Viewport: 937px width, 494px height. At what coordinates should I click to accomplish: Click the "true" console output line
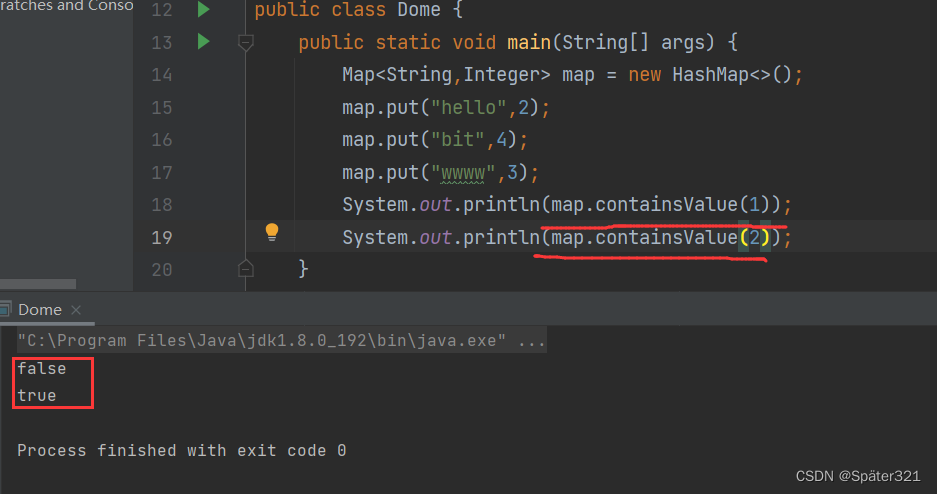coord(37,396)
